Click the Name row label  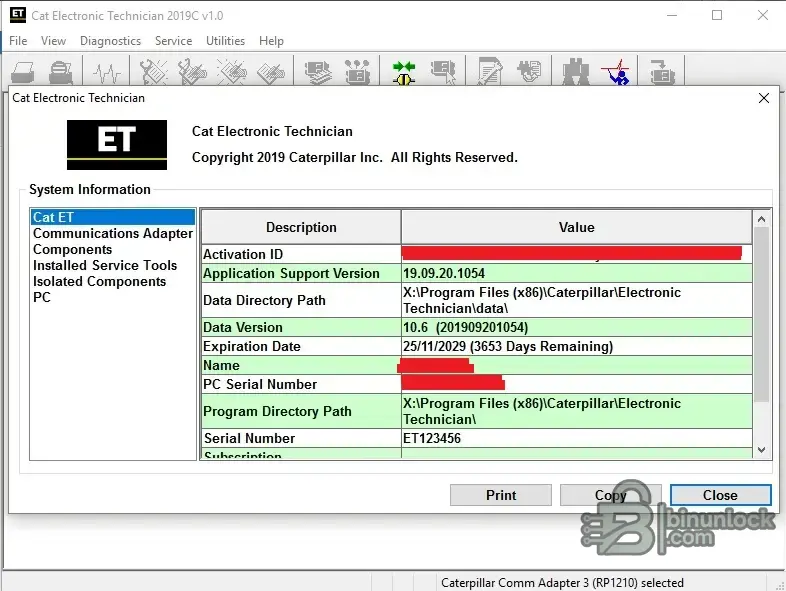coord(221,365)
